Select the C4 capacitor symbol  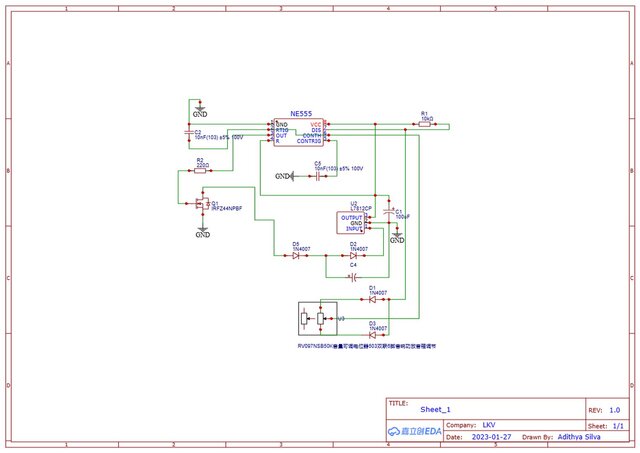coord(353,278)
